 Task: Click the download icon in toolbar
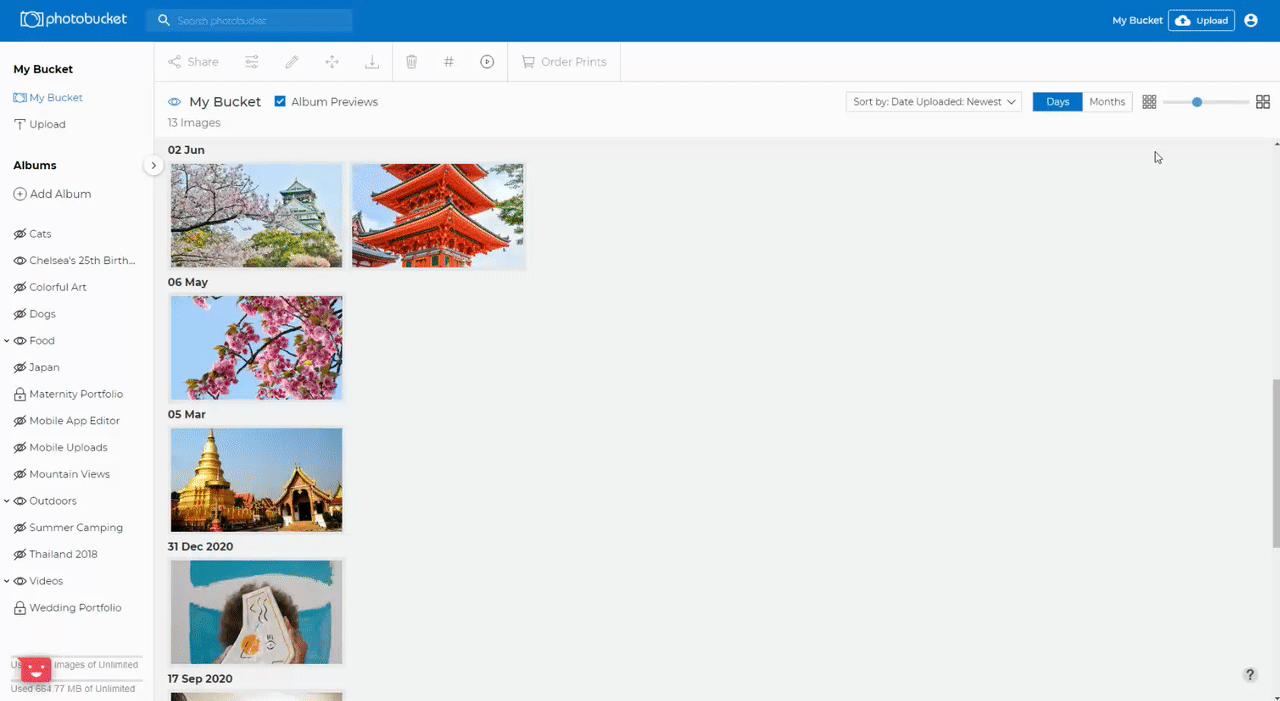coord(372,62)
